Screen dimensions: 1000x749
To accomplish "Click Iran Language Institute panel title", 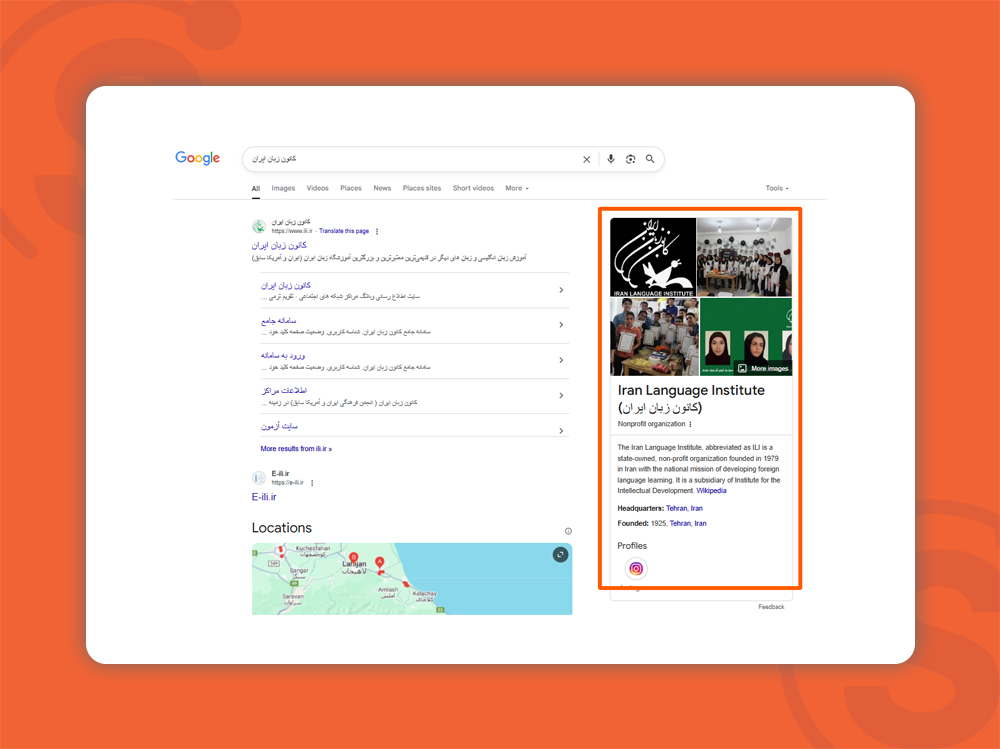I will click(691, 399).
